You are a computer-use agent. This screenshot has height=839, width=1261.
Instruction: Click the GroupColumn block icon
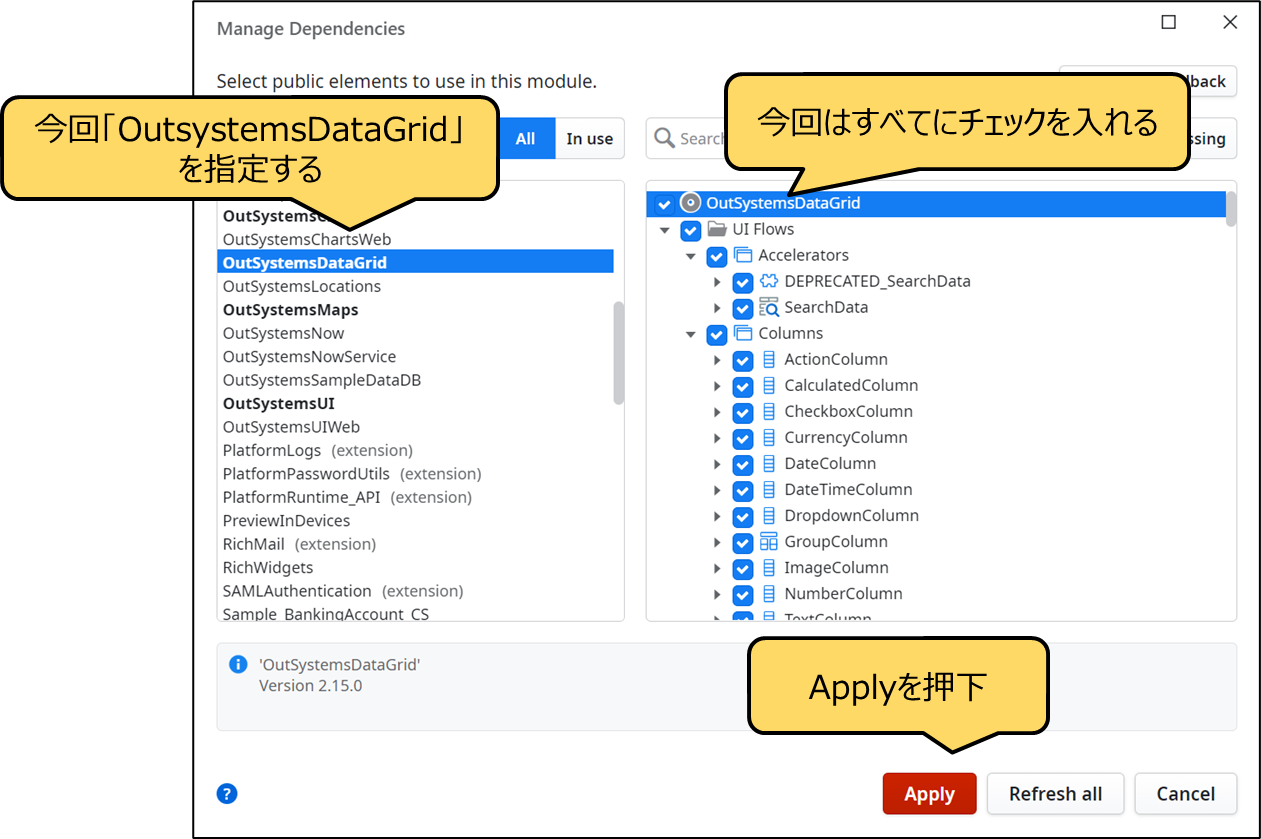(x=769, y=541)
